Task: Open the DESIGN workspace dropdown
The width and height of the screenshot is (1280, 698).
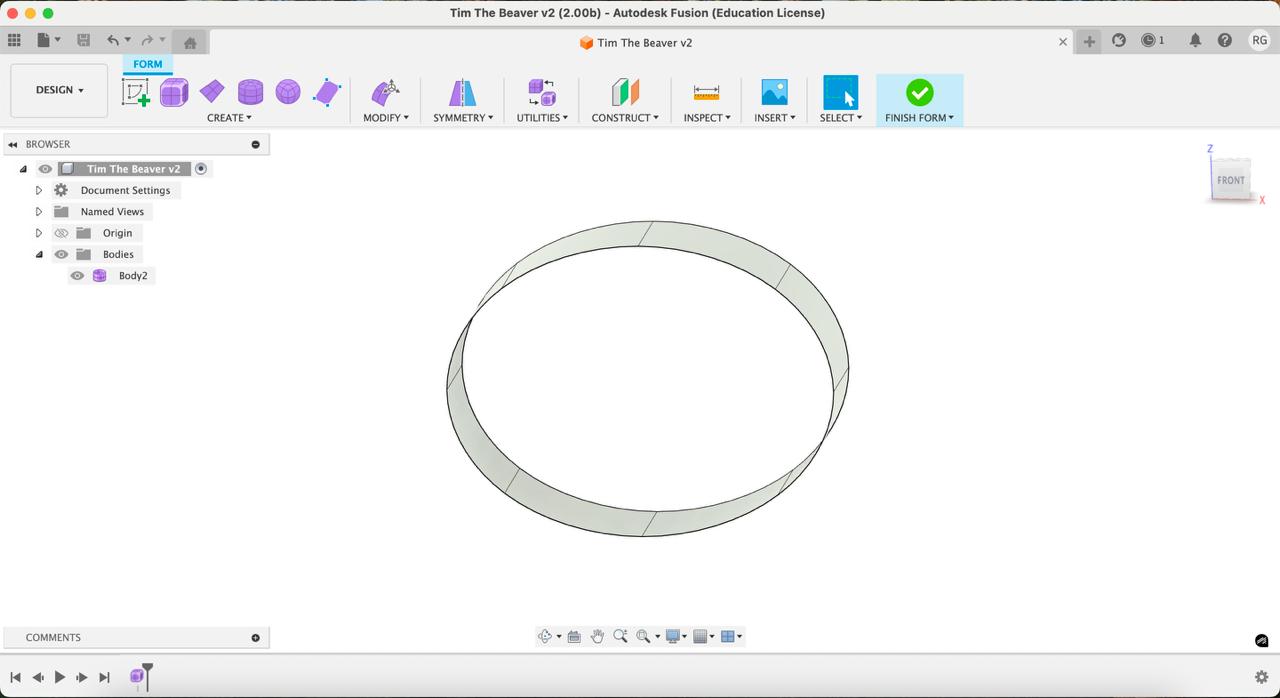Action: [59, 90]
